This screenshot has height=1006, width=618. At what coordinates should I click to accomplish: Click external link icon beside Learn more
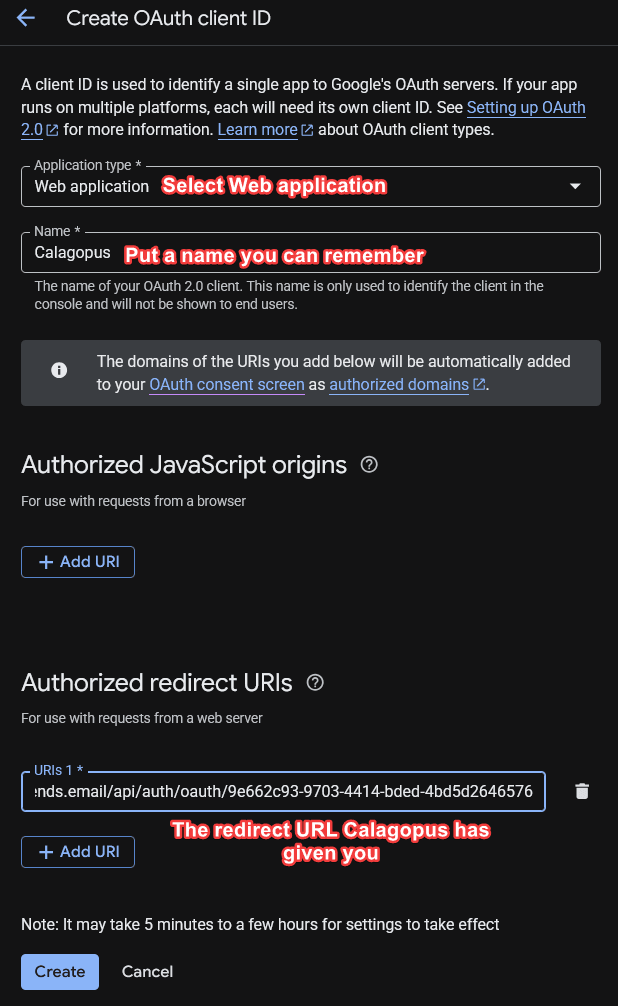[x=308, y=130]
